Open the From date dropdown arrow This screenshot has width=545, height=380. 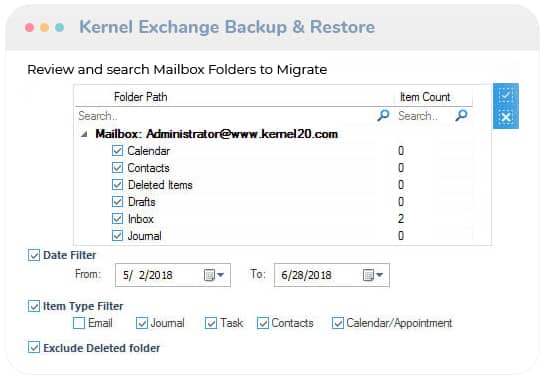pyautogui.click(x=221, y=275)
